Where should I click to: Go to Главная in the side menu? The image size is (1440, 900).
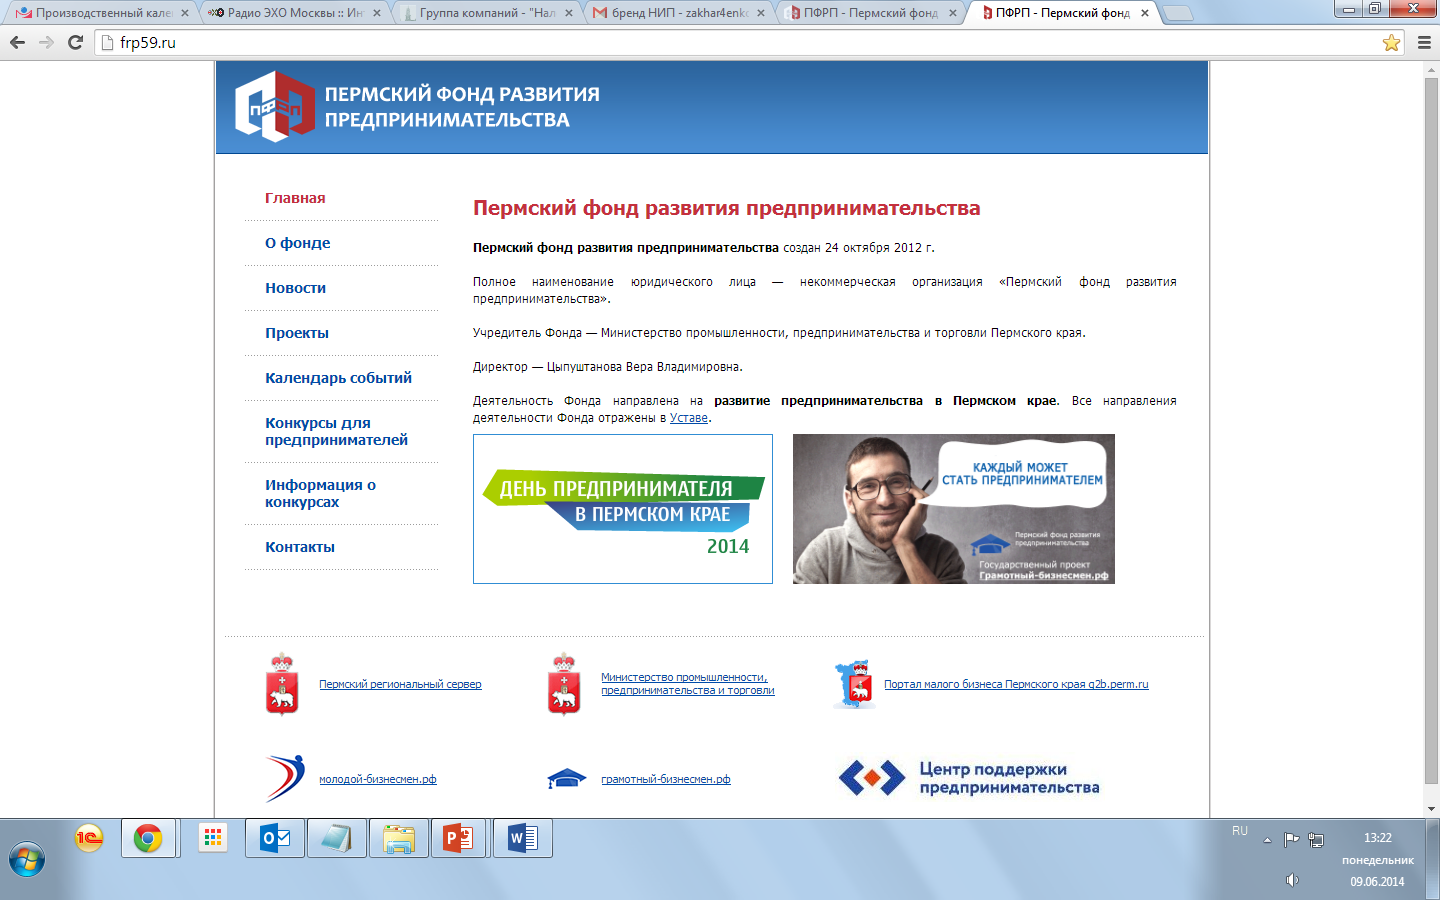coord(295,198)
